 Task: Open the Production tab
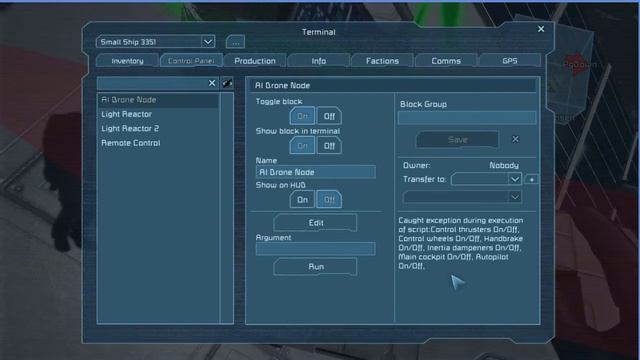coord(255,61)
